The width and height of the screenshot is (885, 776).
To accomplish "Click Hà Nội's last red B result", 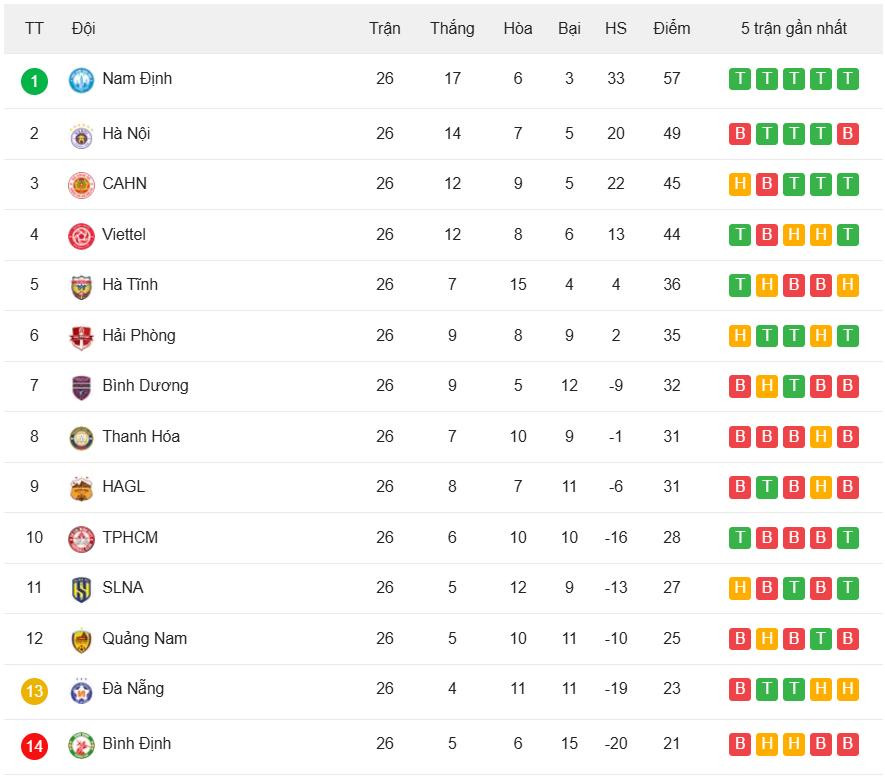I will point(848,134).
